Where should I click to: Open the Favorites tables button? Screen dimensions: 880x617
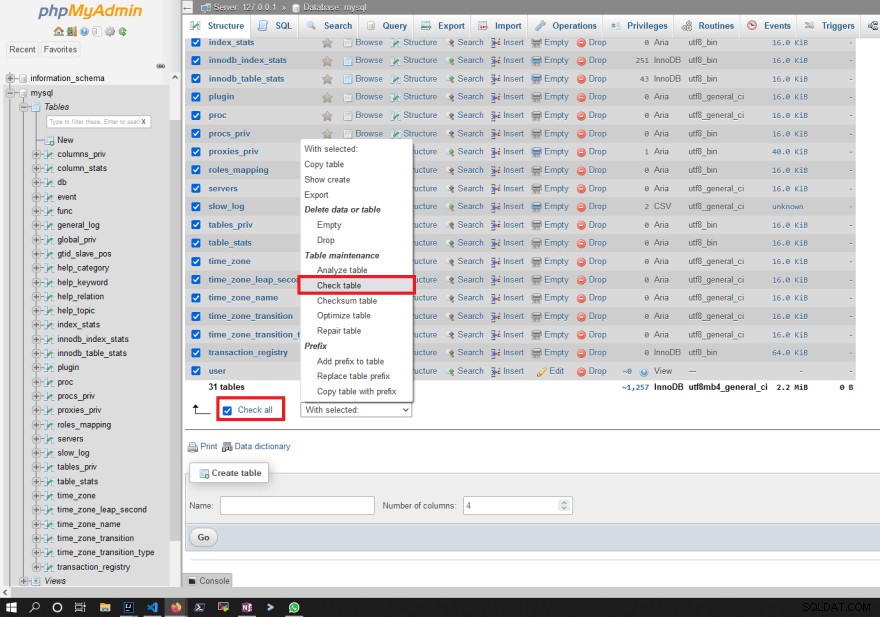tap(60, 49)
